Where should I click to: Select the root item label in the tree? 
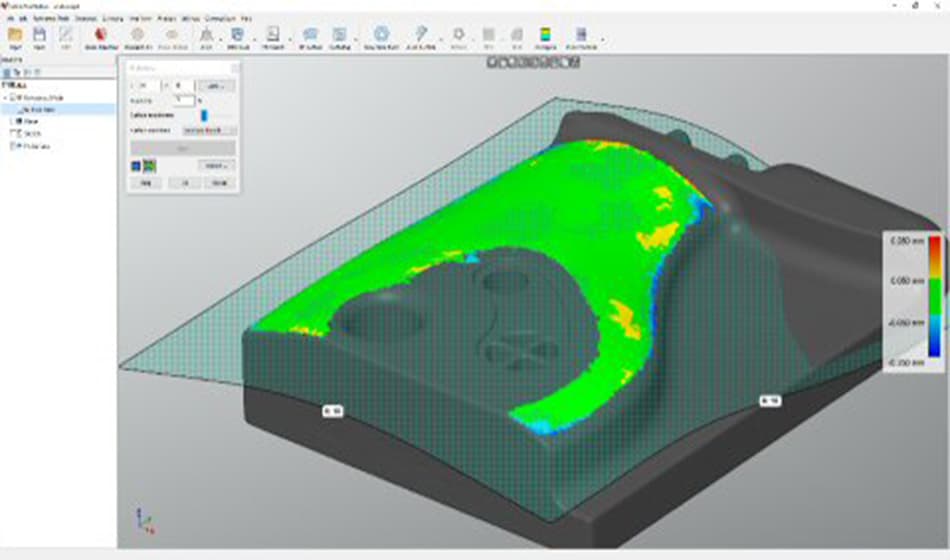(43, 98)
